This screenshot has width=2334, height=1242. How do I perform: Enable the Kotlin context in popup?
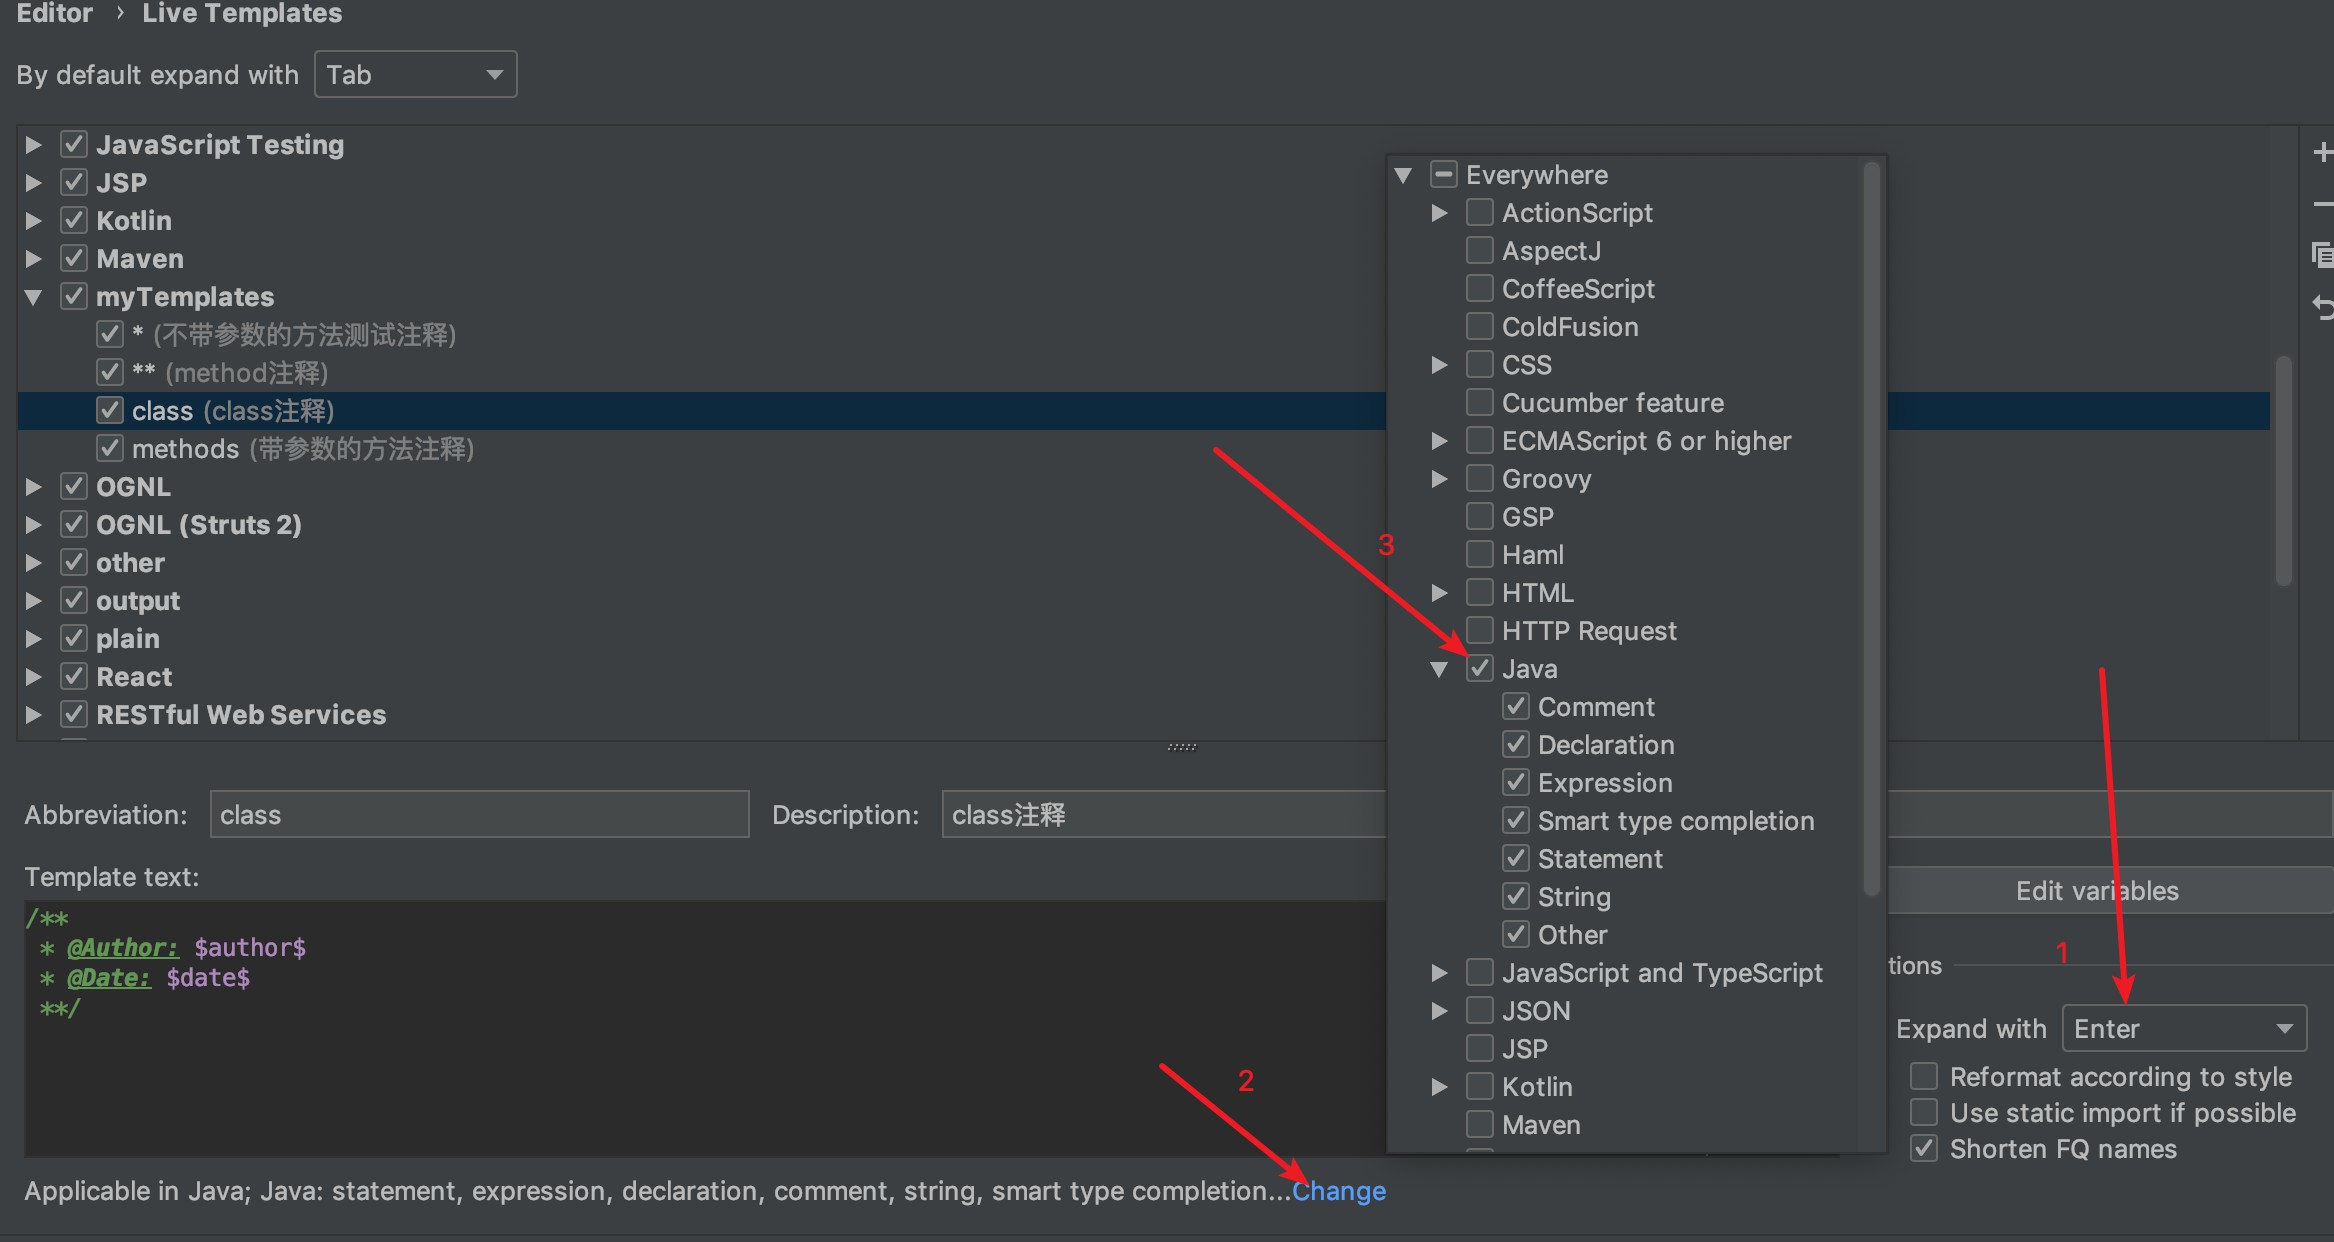[1480, 1087]
